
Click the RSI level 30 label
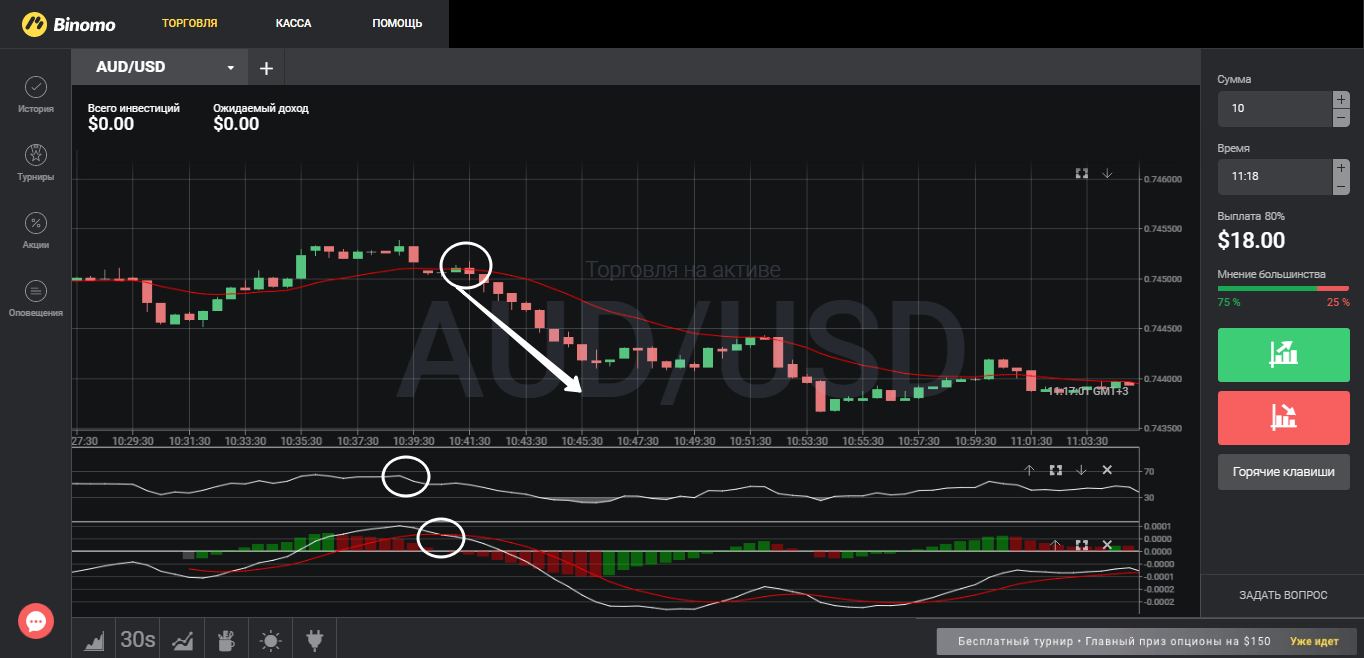(1149, 497)
